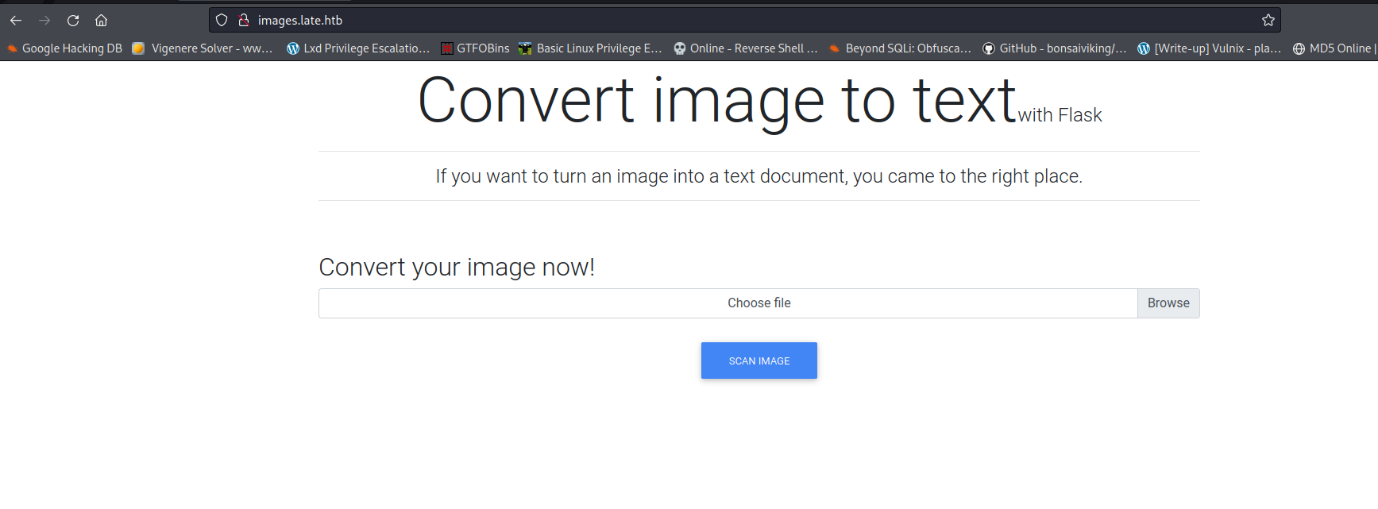Click the insecure connection padlock icon

click(x=242, y=20)
